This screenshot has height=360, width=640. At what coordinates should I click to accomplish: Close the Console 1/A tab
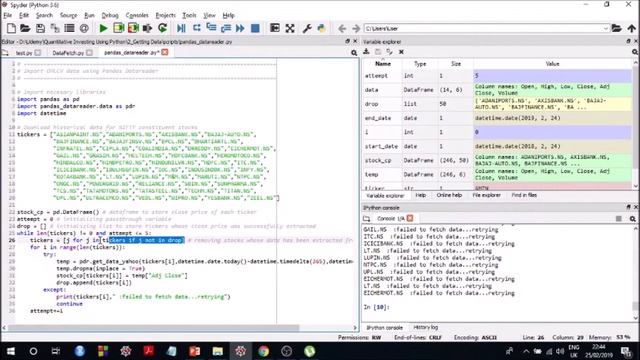click(410, 218)
